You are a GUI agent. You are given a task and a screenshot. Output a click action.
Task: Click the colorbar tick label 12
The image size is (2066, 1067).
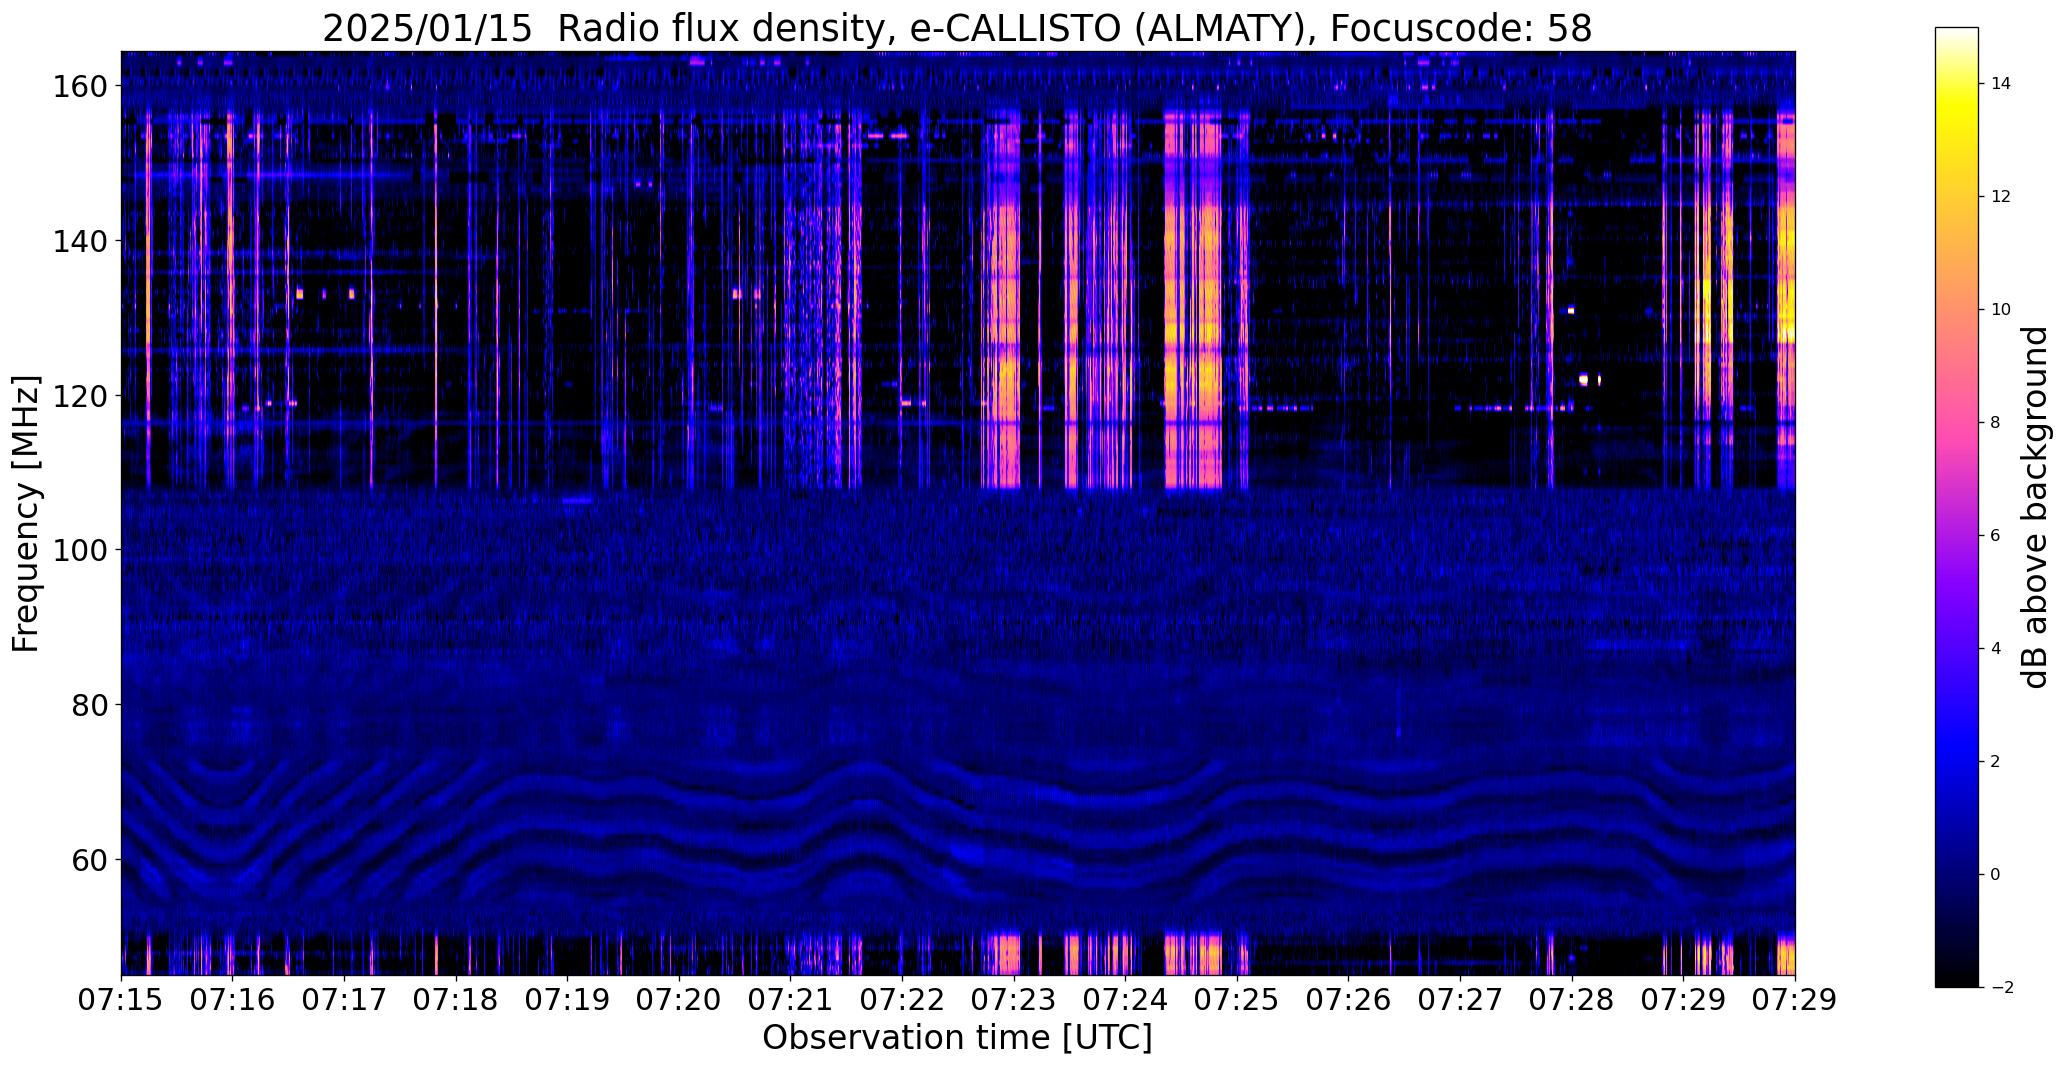pyautogui.click(x=2001, y=197)
